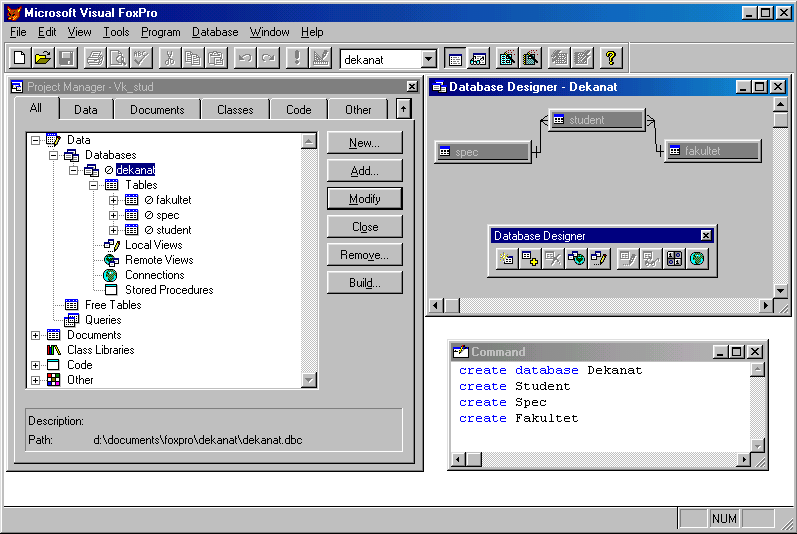Select Stored Procedures in the project tree
Screen dimensions: 797x534
[x=169, y=290]
